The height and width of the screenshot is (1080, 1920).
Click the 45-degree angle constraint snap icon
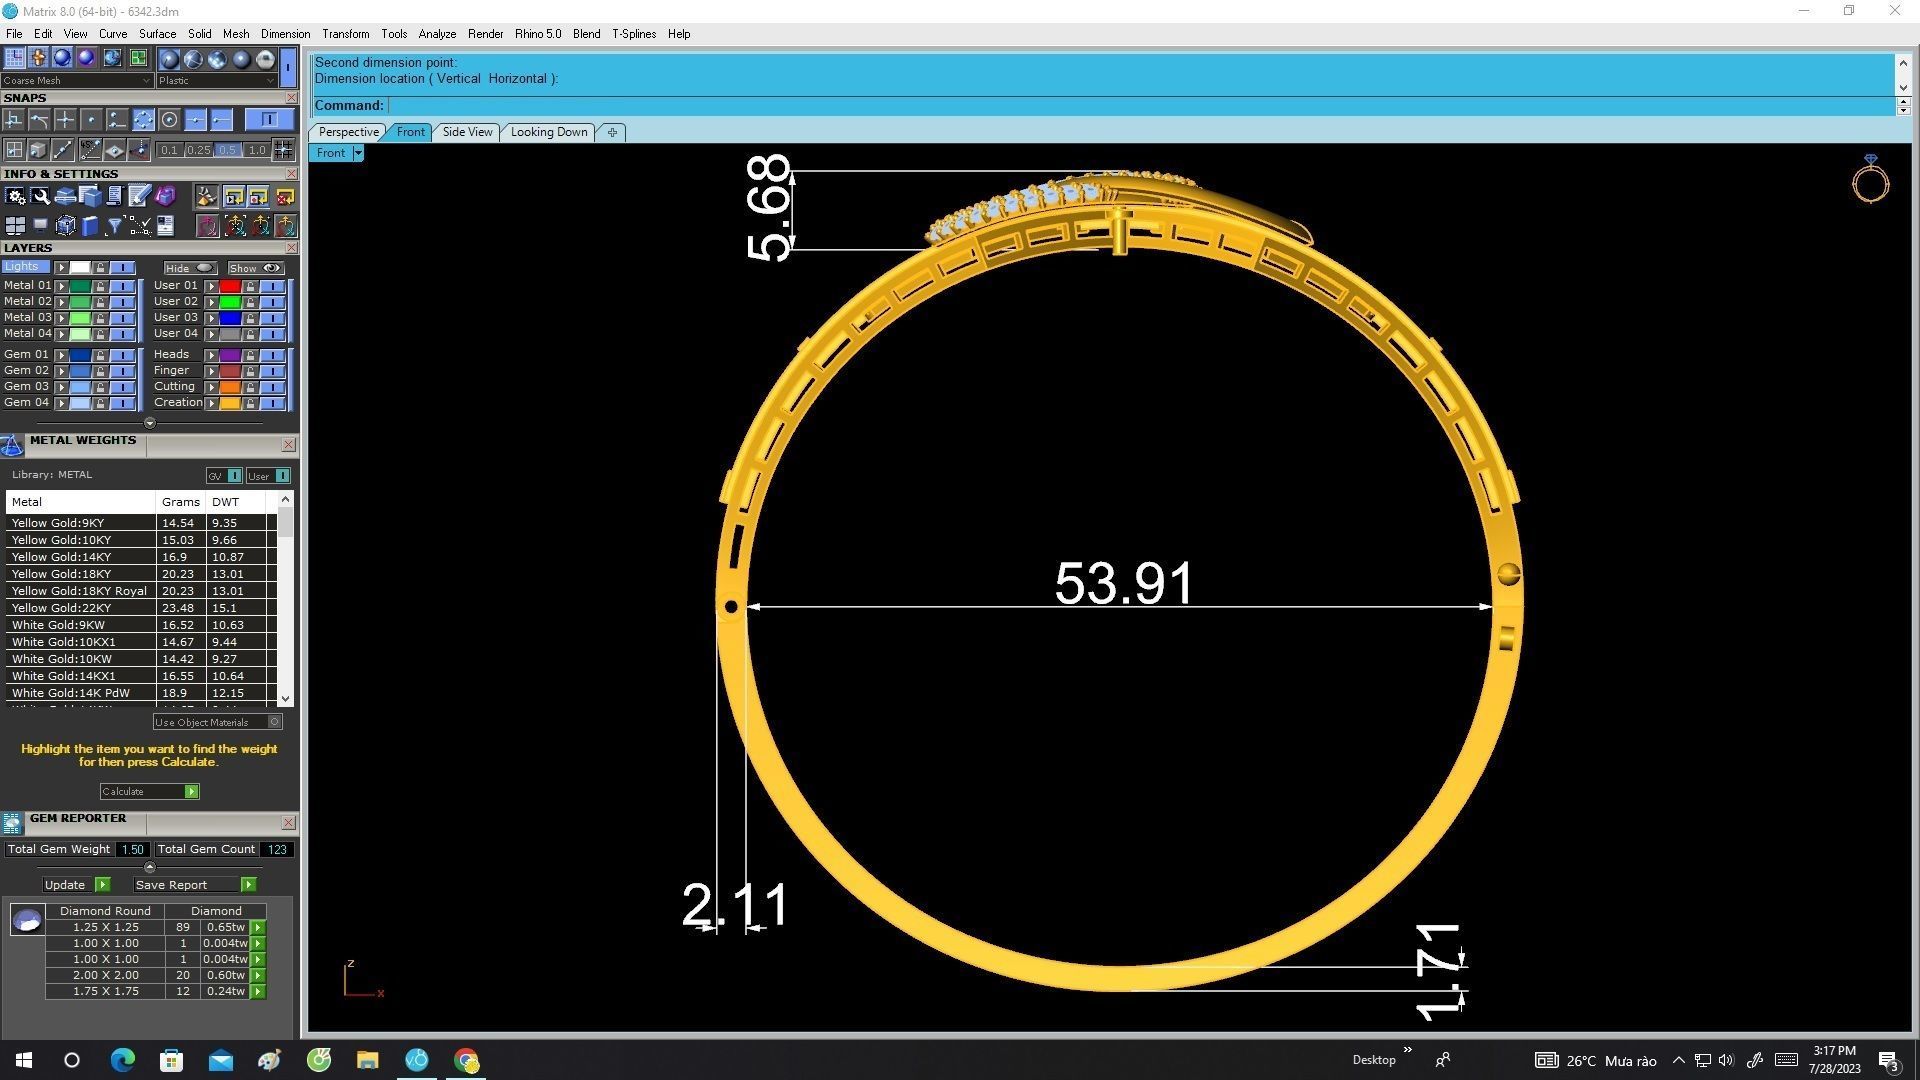[x=90, y=150]
